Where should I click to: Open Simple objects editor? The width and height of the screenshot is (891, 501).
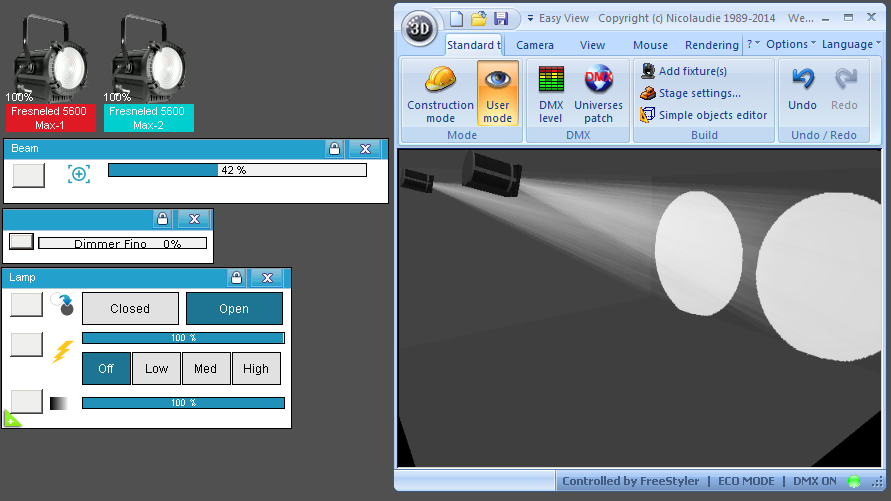pyautogui.click(x=703, y=115)
